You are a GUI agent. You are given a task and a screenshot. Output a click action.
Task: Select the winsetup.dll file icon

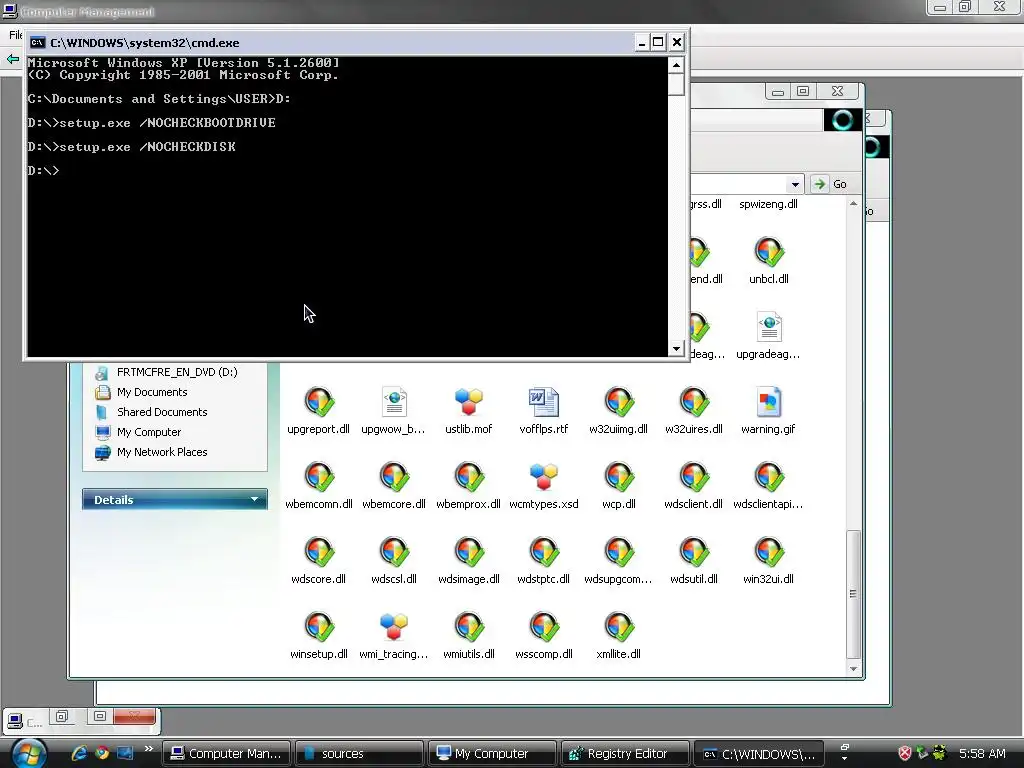[x=319, y=627]
